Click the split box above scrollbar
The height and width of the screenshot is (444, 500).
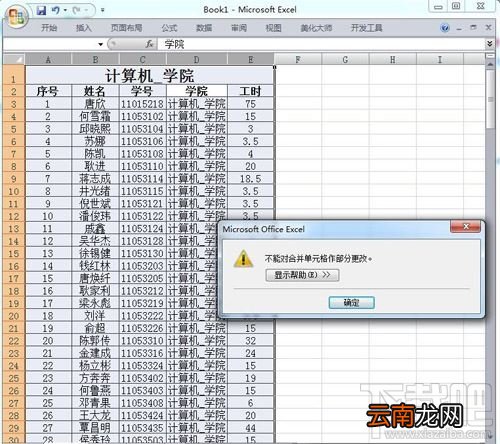pyautogui.click(x=490, y=56)
